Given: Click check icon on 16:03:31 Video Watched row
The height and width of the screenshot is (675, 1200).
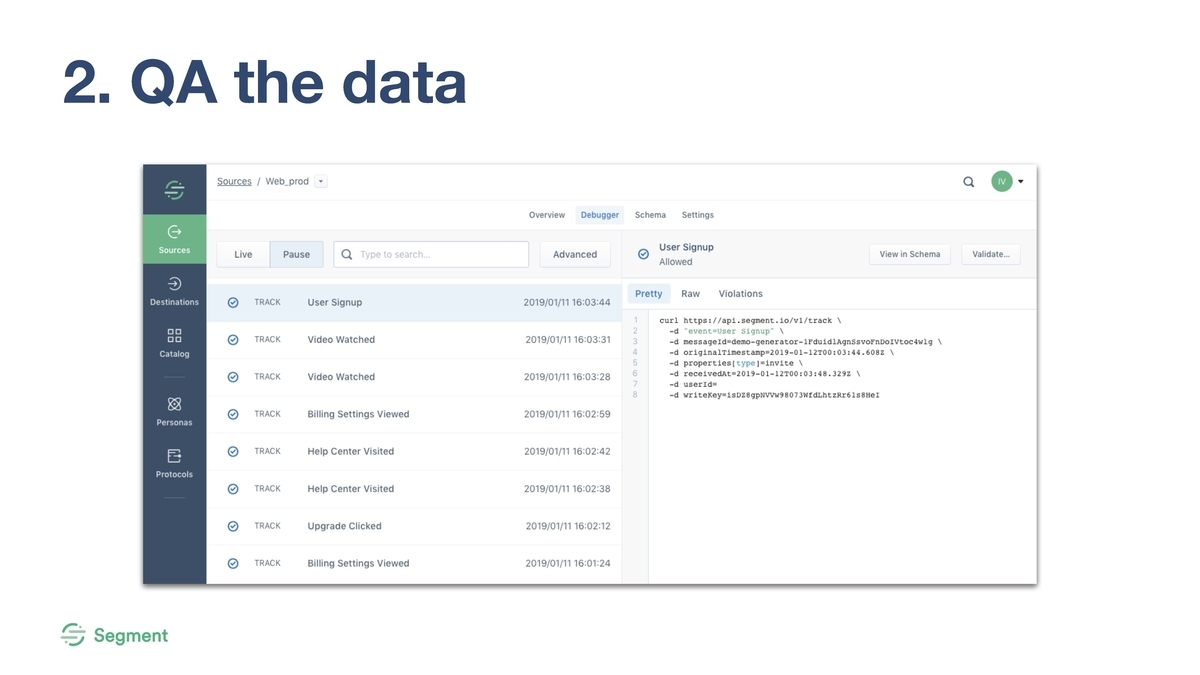Looking at the screenshot, I should (233, 340).
